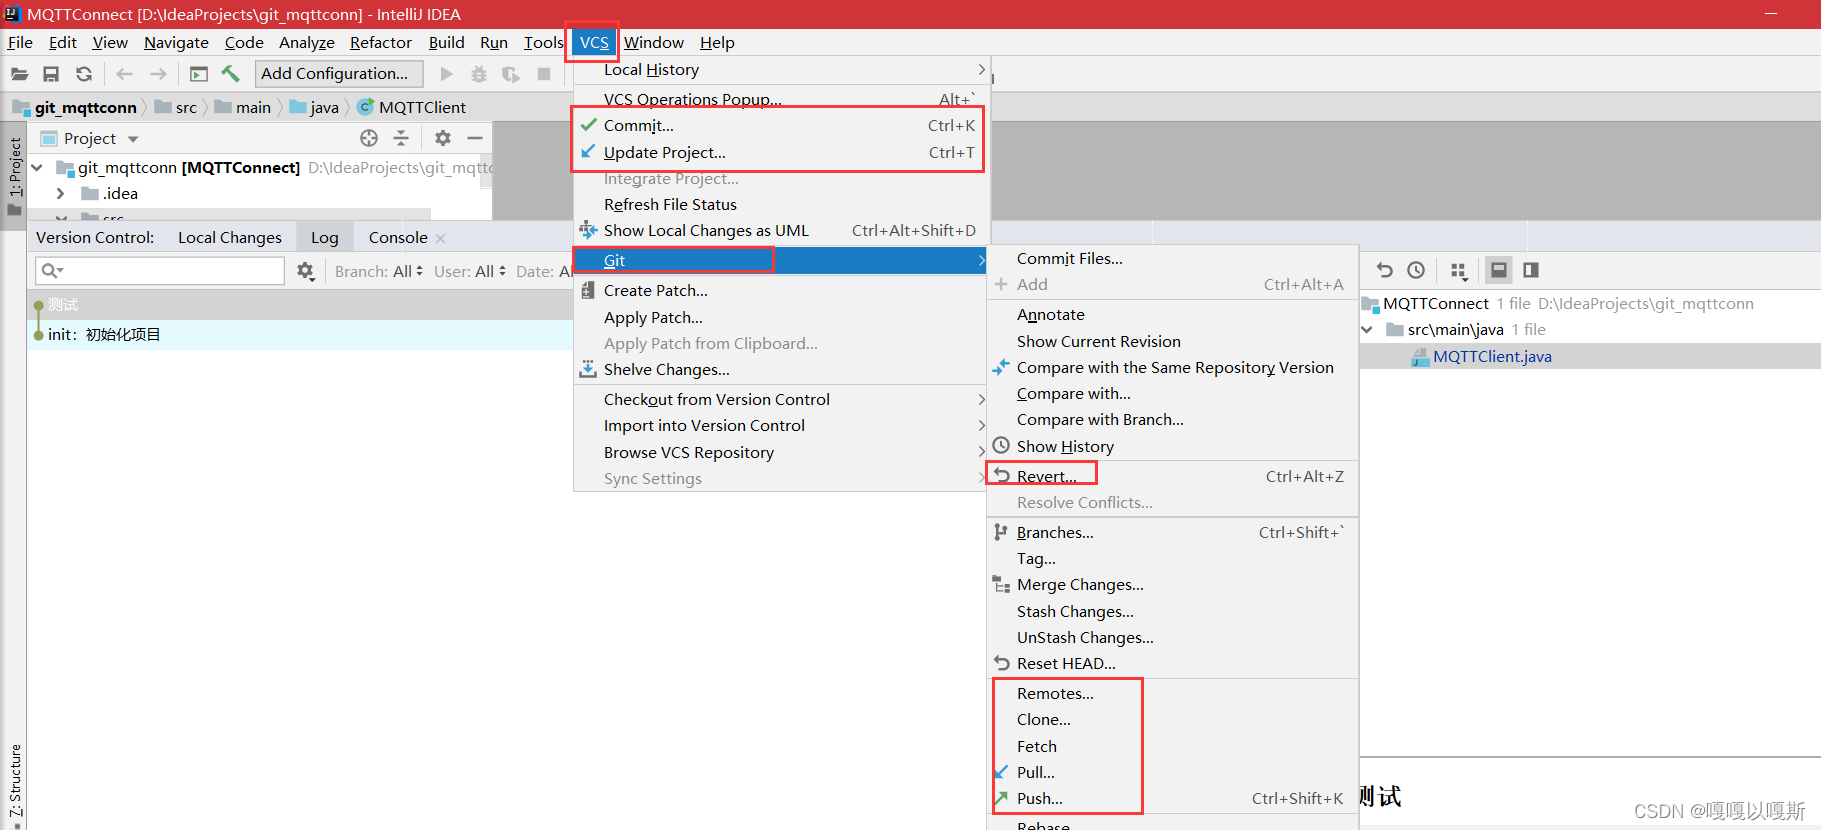The height and width of the screenshot is (830, 1821).
Task: Click the Back navigation arrow
Action: tap(125, 74)
